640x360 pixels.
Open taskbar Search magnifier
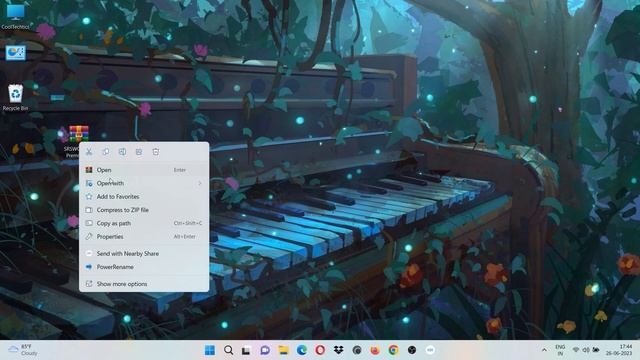pyautogui.click(x=229, y=350)
